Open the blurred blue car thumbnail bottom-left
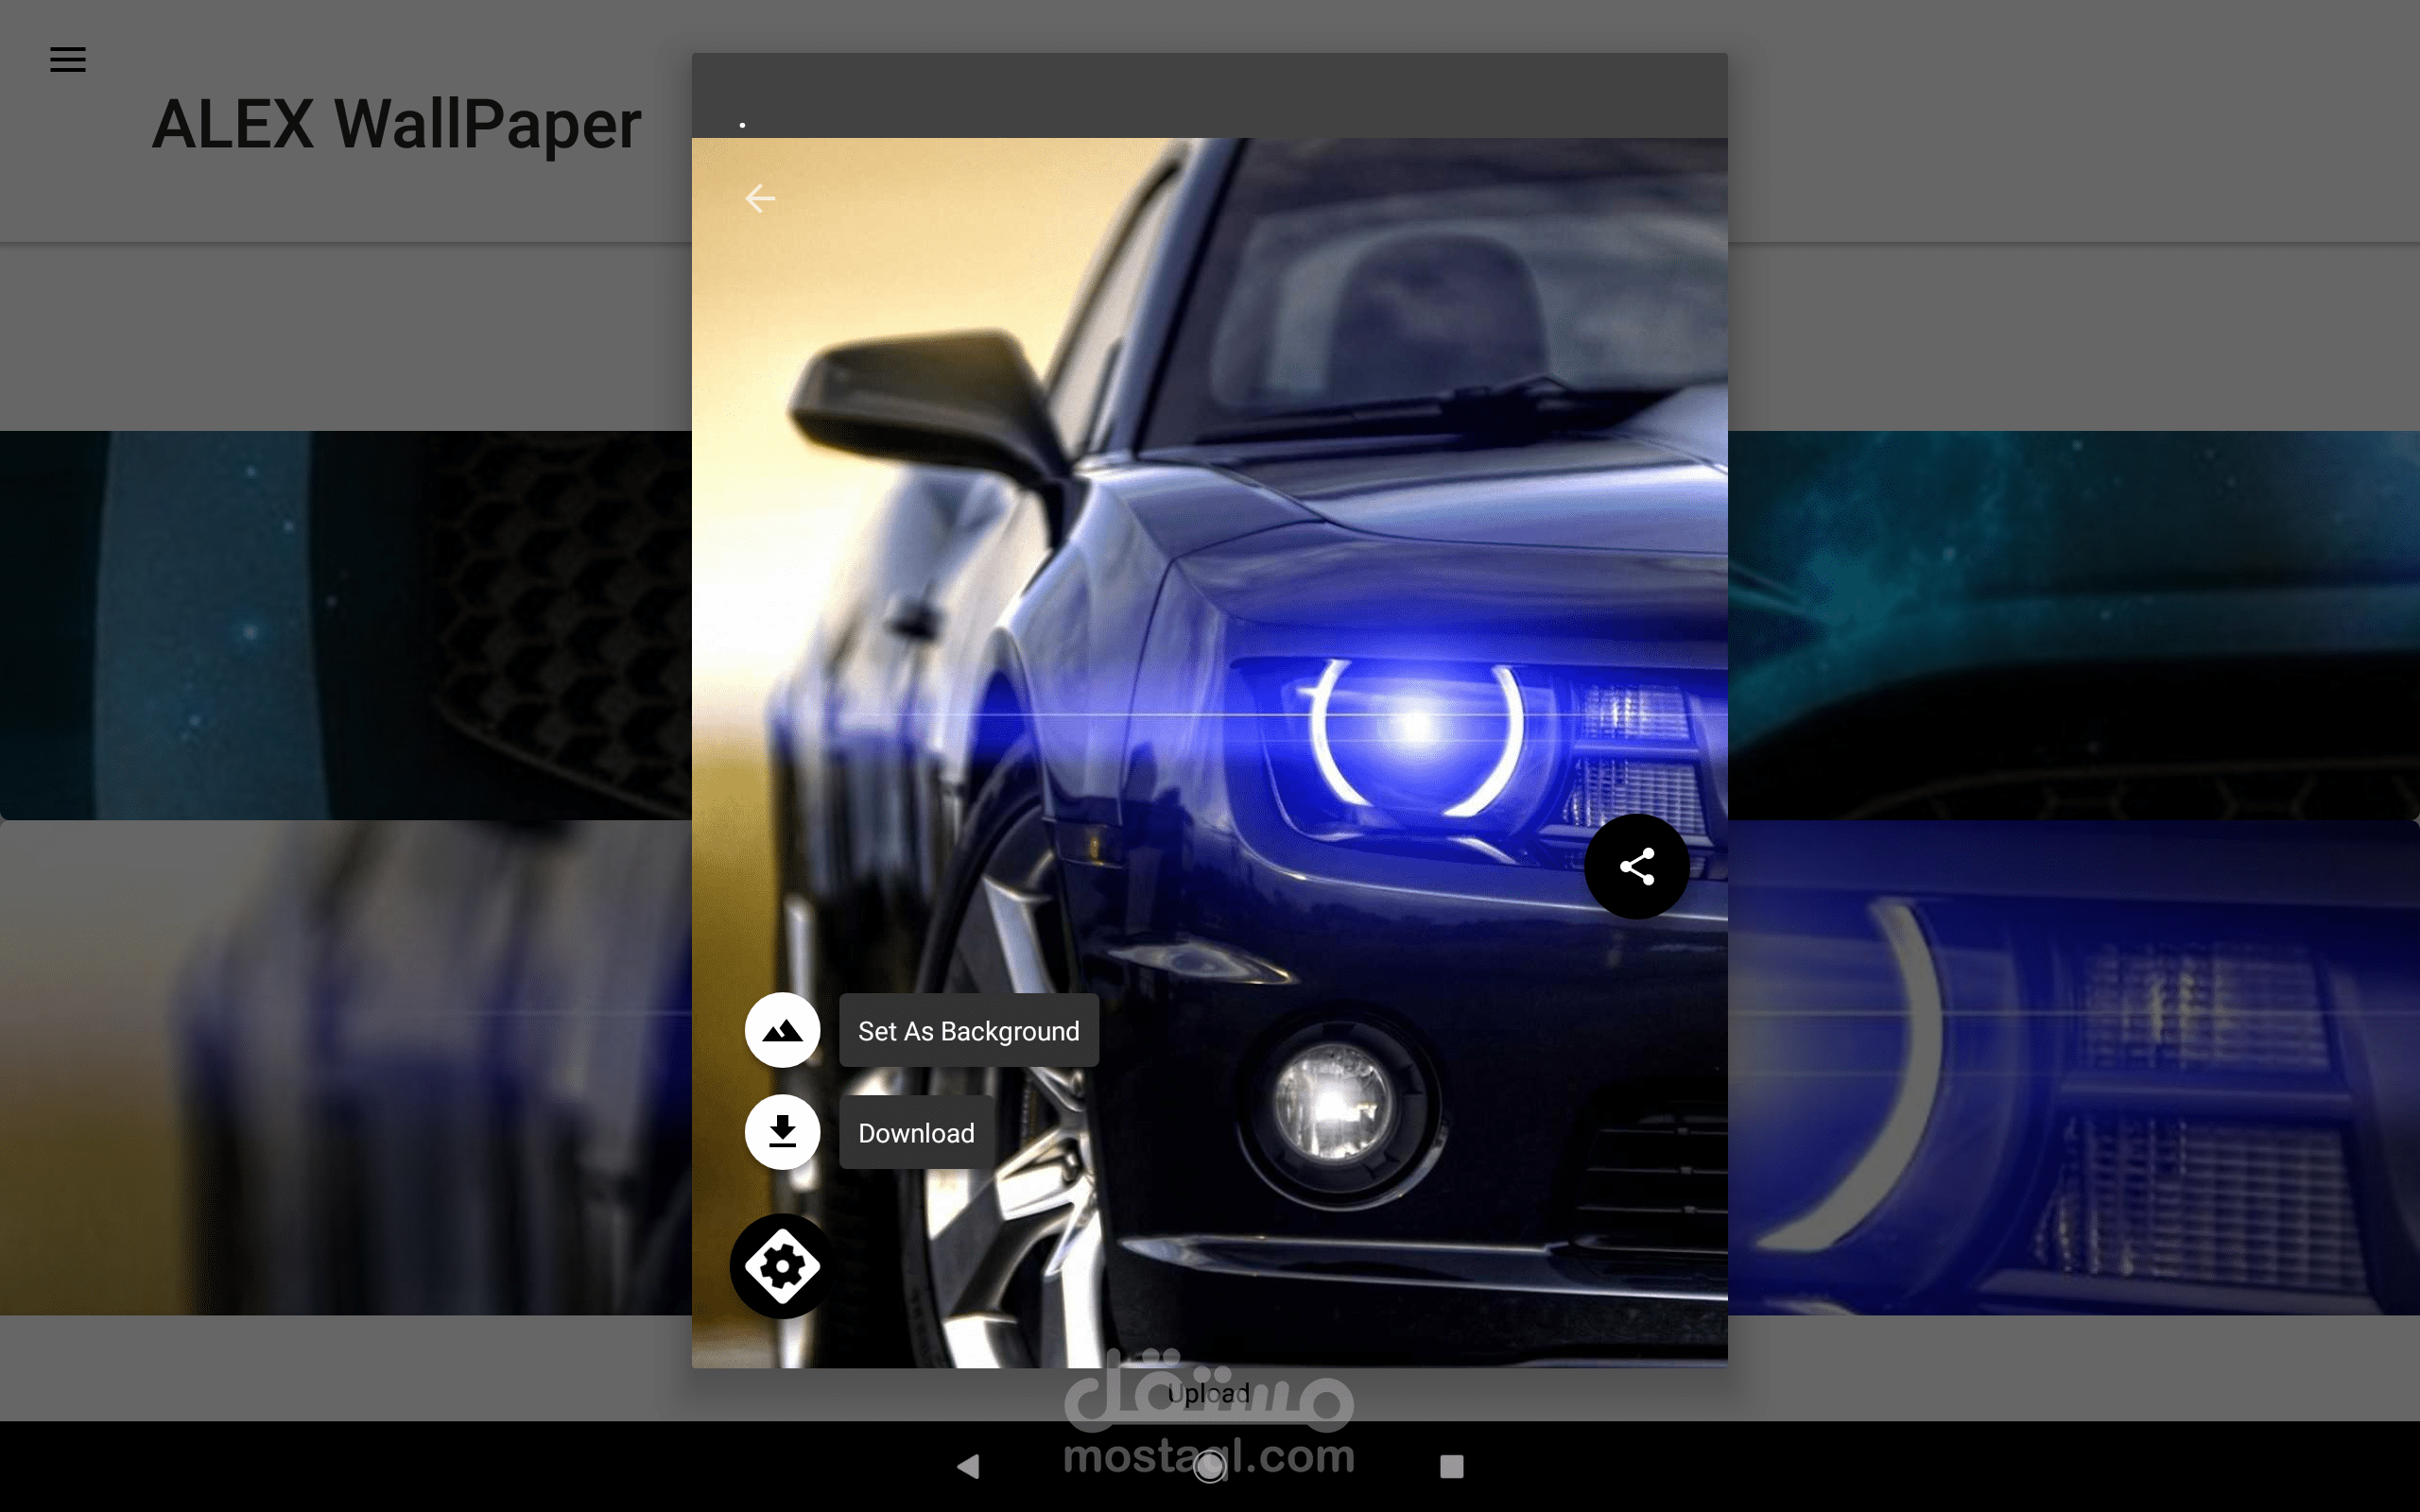 pos(345,1067)
